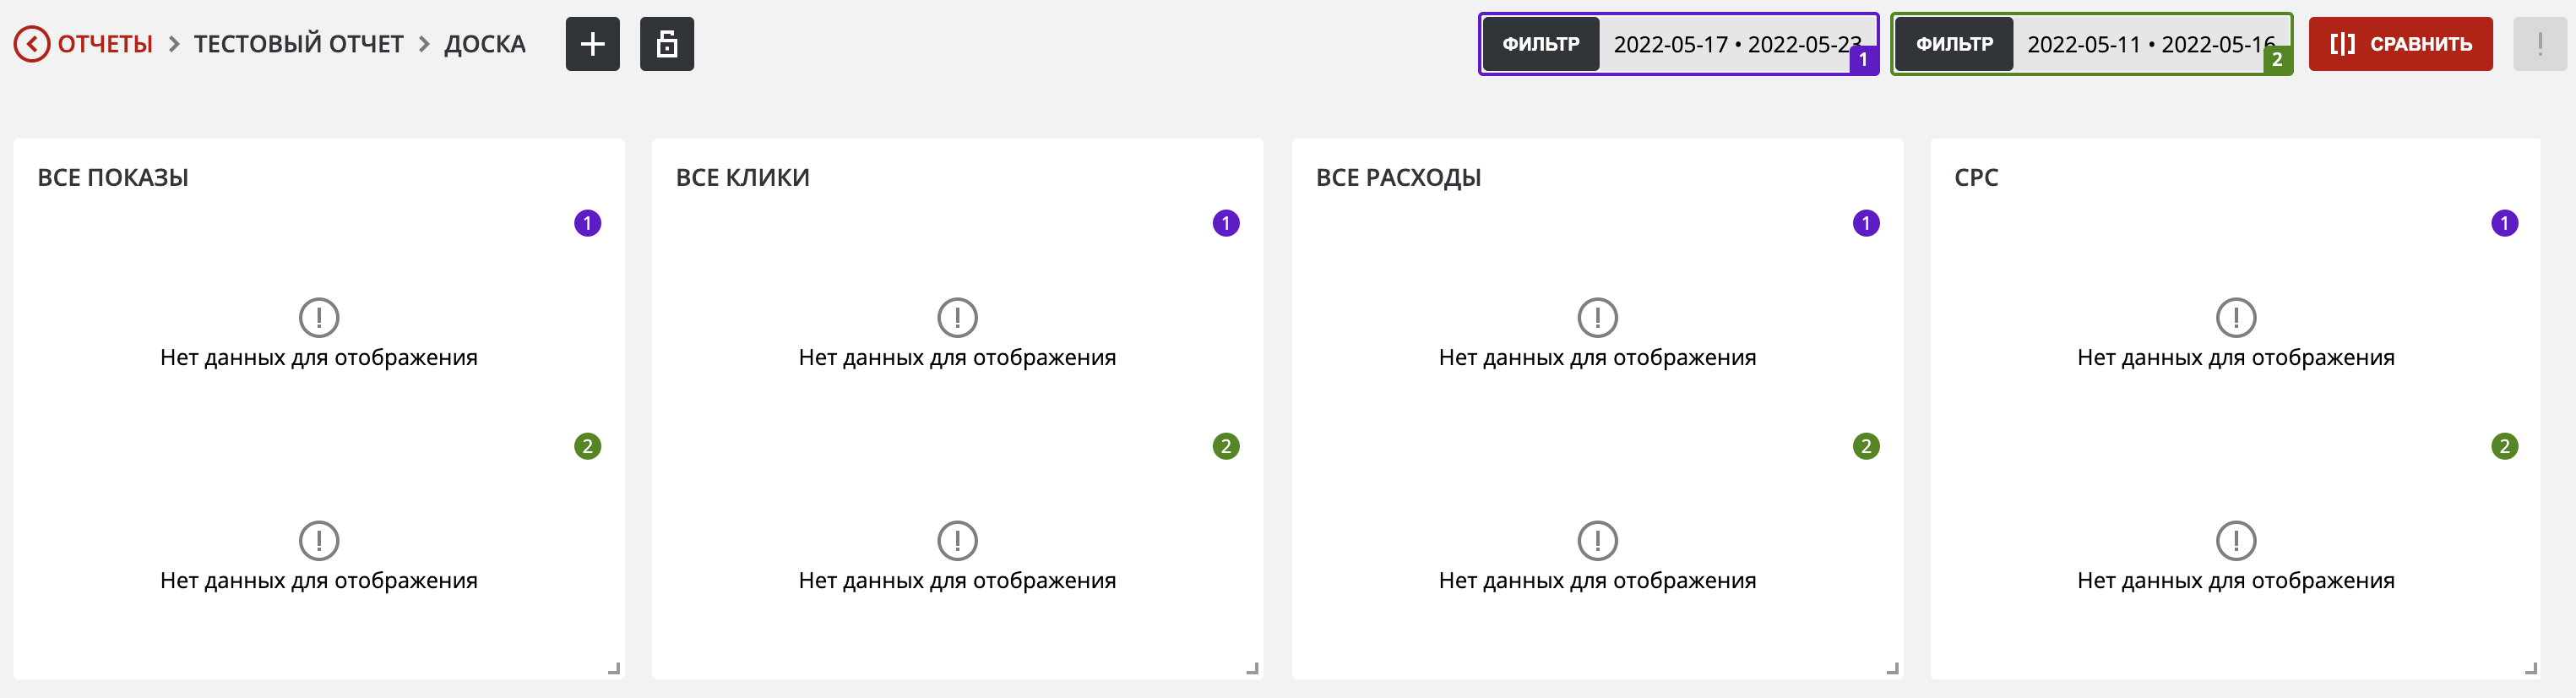Click the back arrow icon beside ОТЧЕТЫ

coord(32,44)
